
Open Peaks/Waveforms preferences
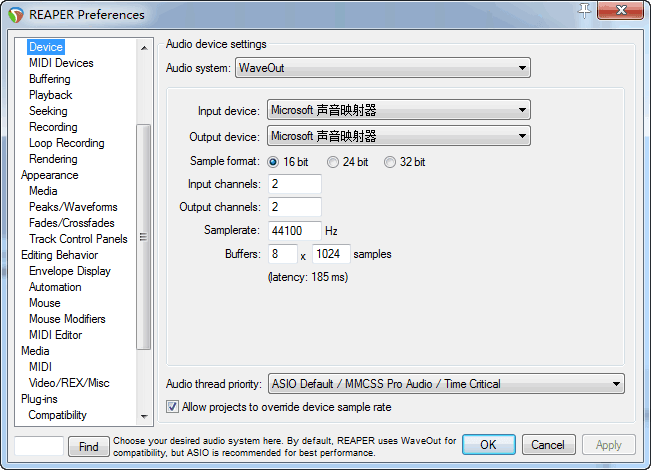(x=73, y=207)
